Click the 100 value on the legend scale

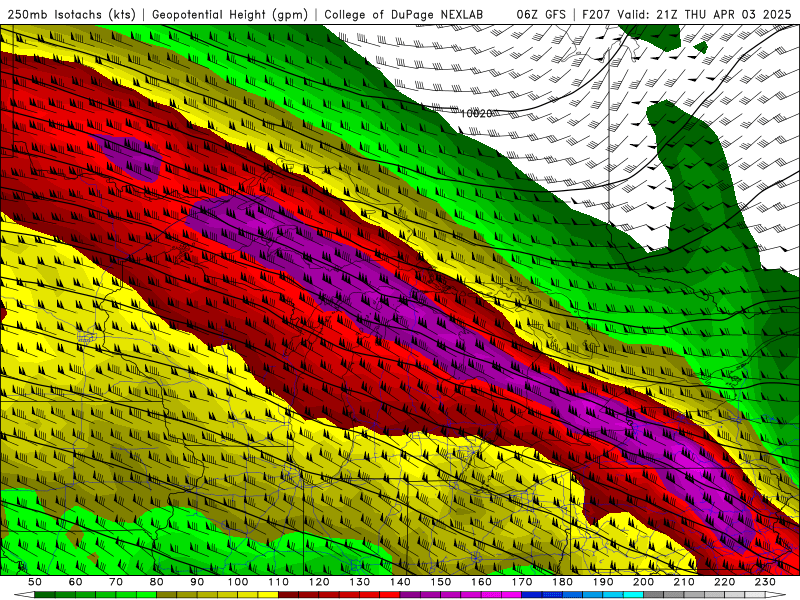(x=238, y=582)
